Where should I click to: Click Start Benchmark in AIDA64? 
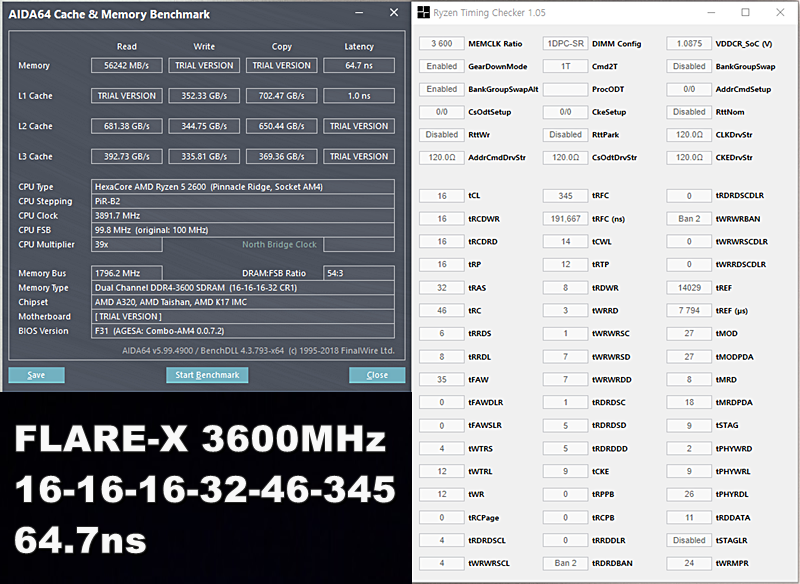[x=207, y=375]
